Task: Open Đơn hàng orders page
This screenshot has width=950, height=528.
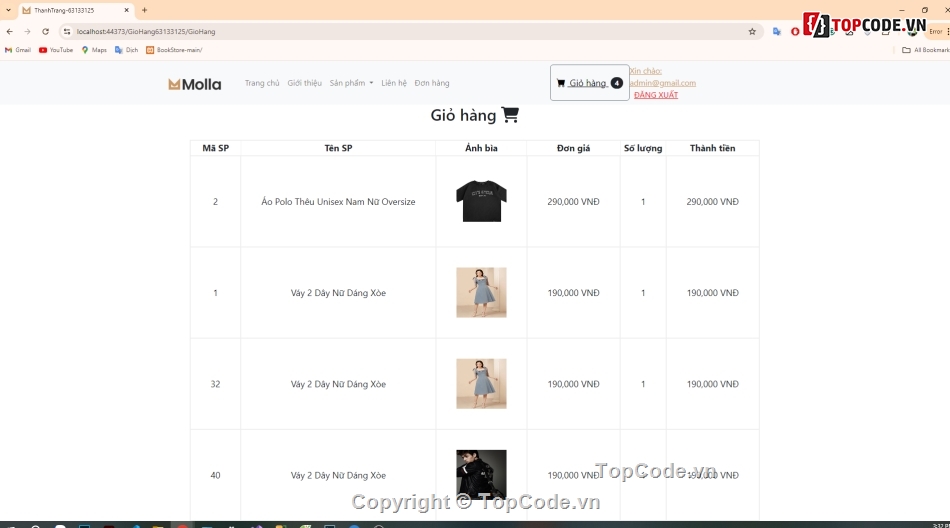Action: [x=432, y=83]
